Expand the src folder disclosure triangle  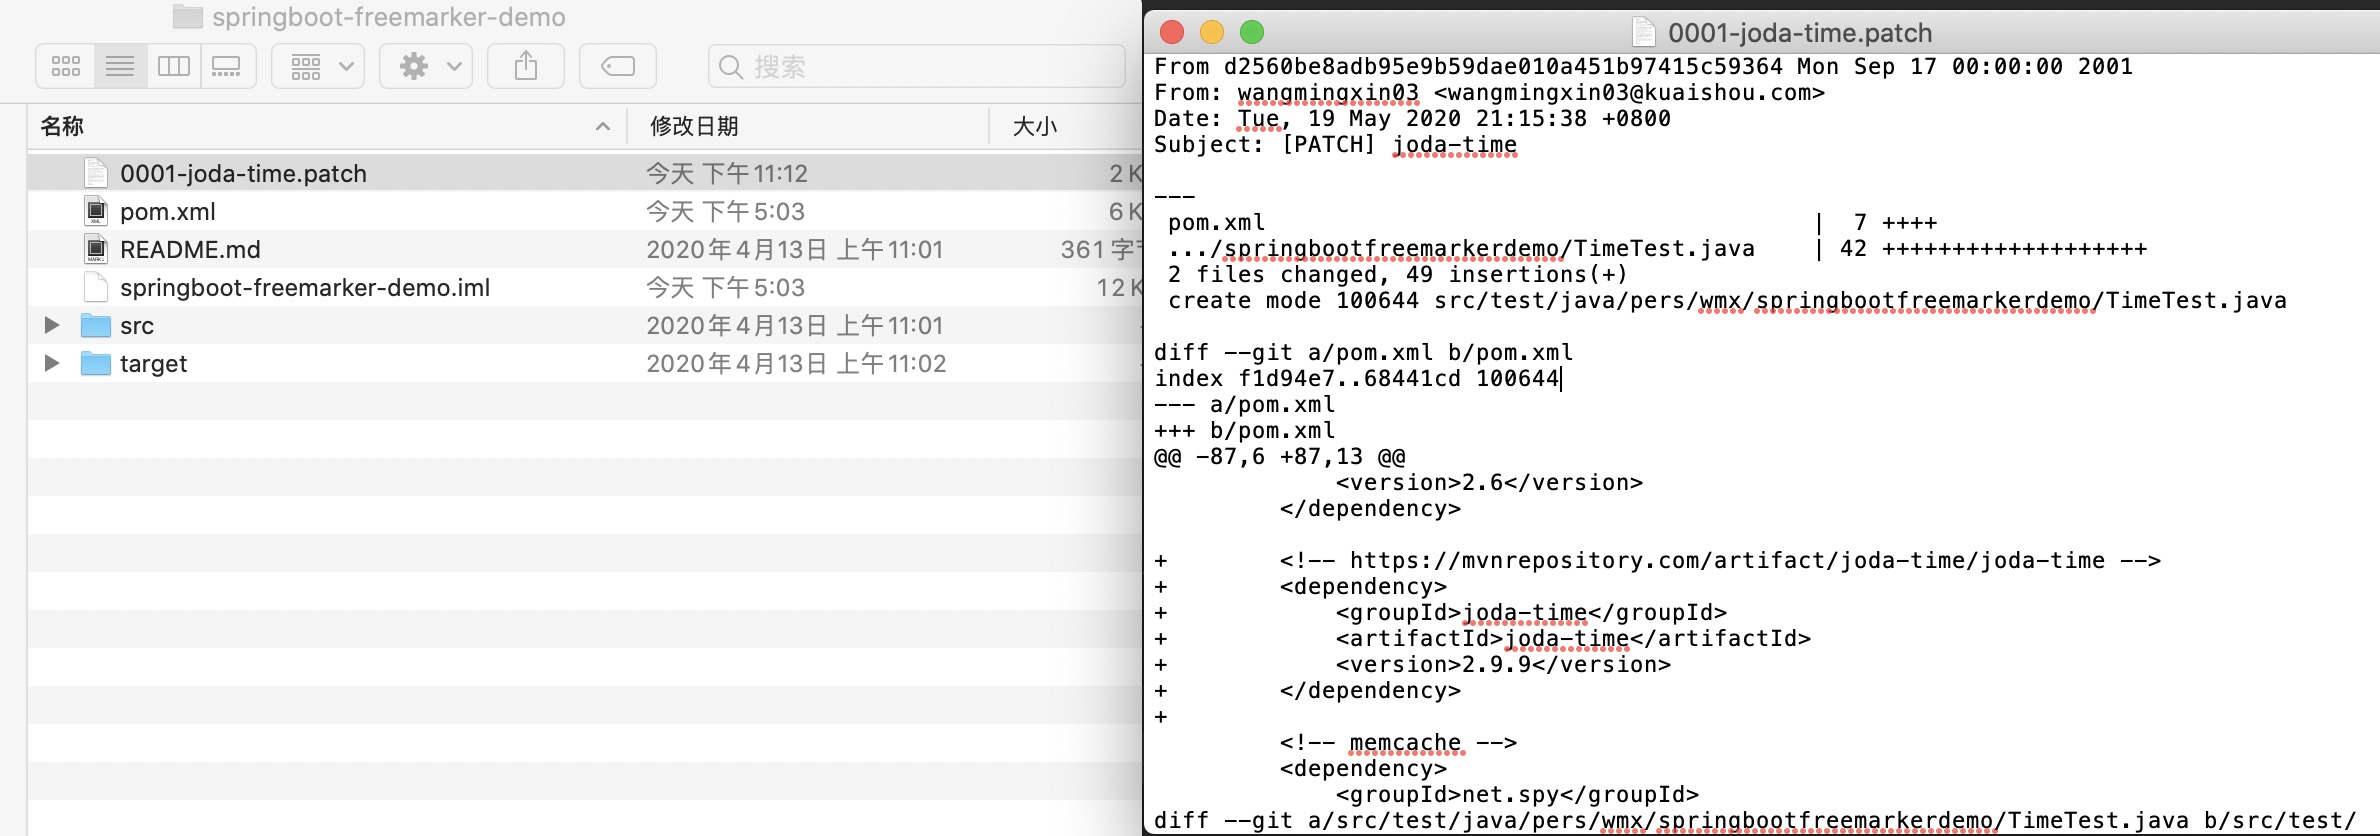(51, 325)
